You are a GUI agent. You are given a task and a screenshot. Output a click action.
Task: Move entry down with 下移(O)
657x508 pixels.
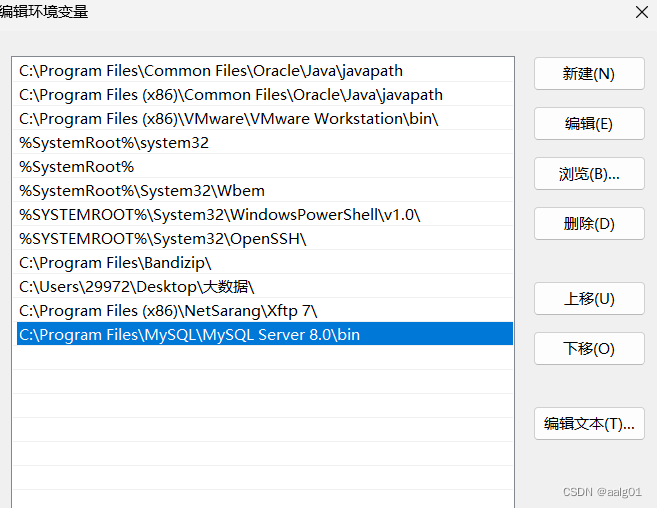tap(589, 348)
